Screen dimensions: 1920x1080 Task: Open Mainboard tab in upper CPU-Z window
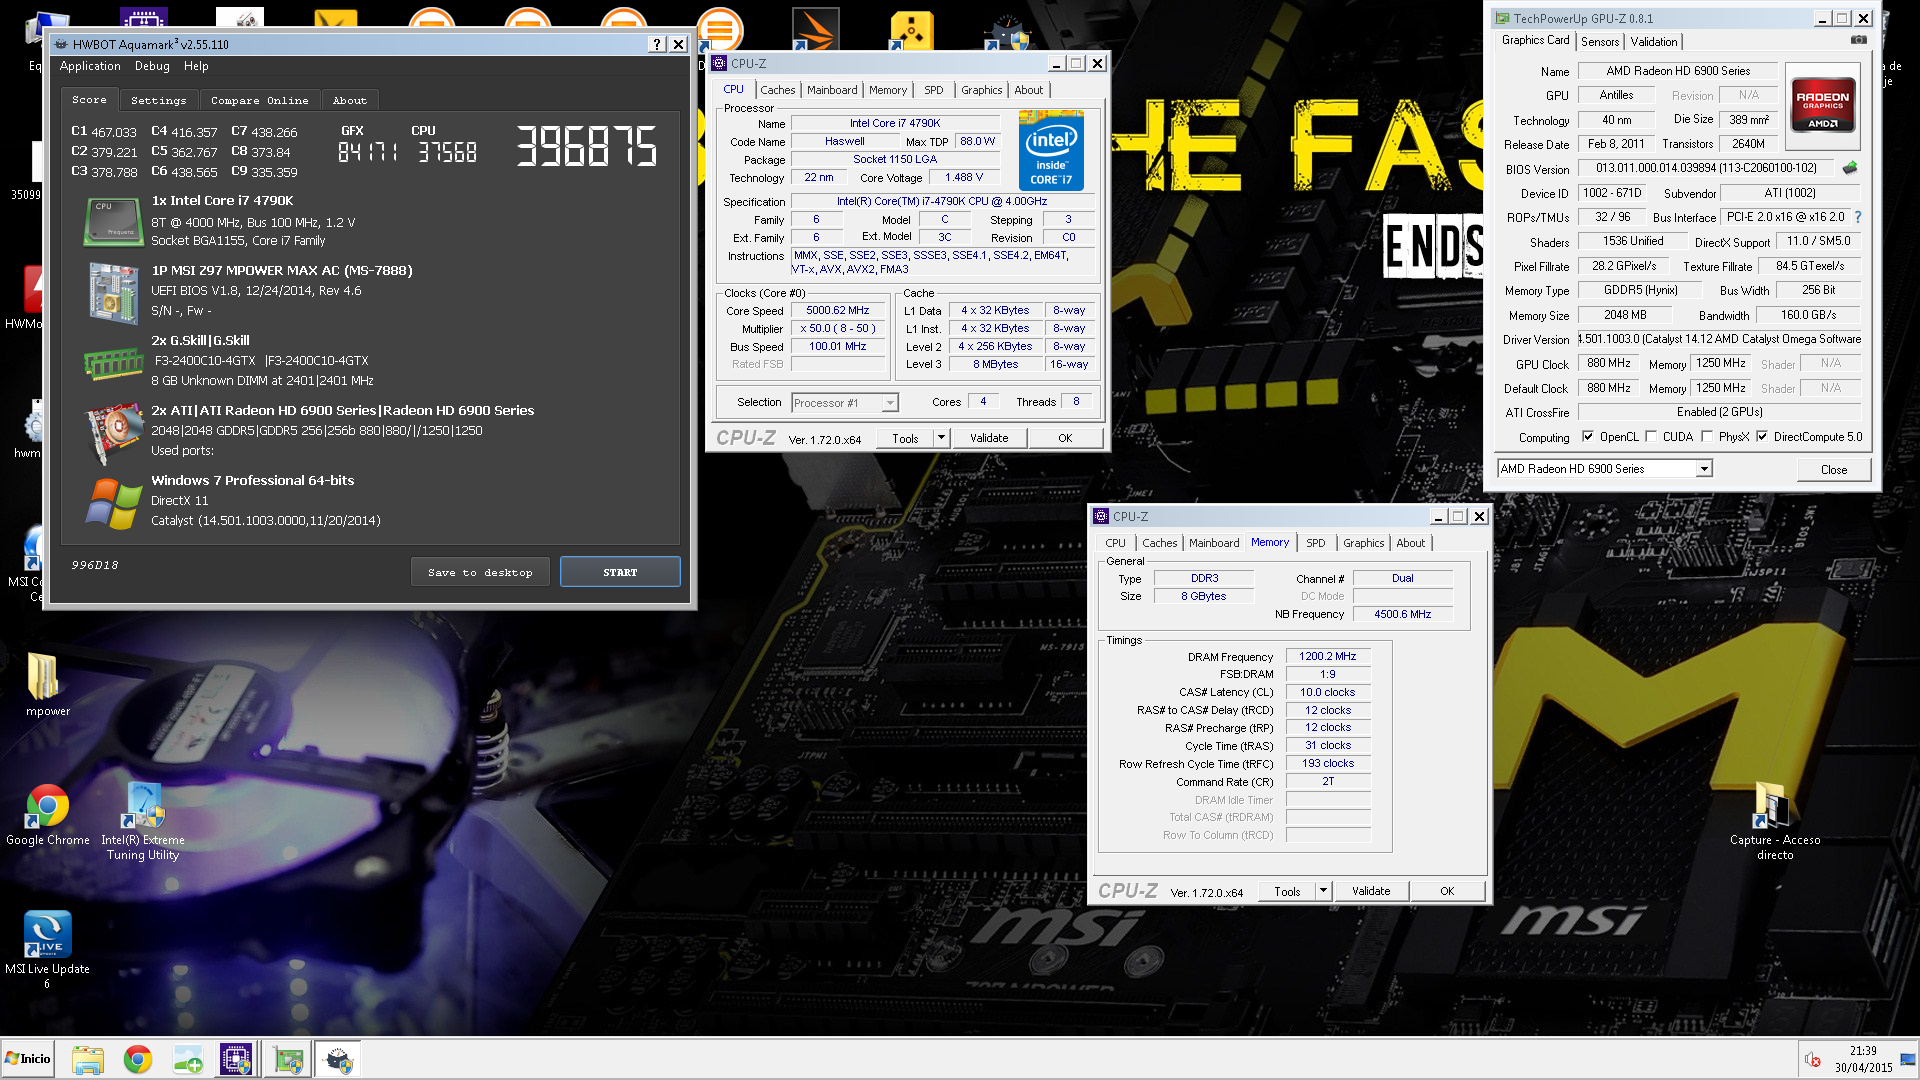click(832, 90)
